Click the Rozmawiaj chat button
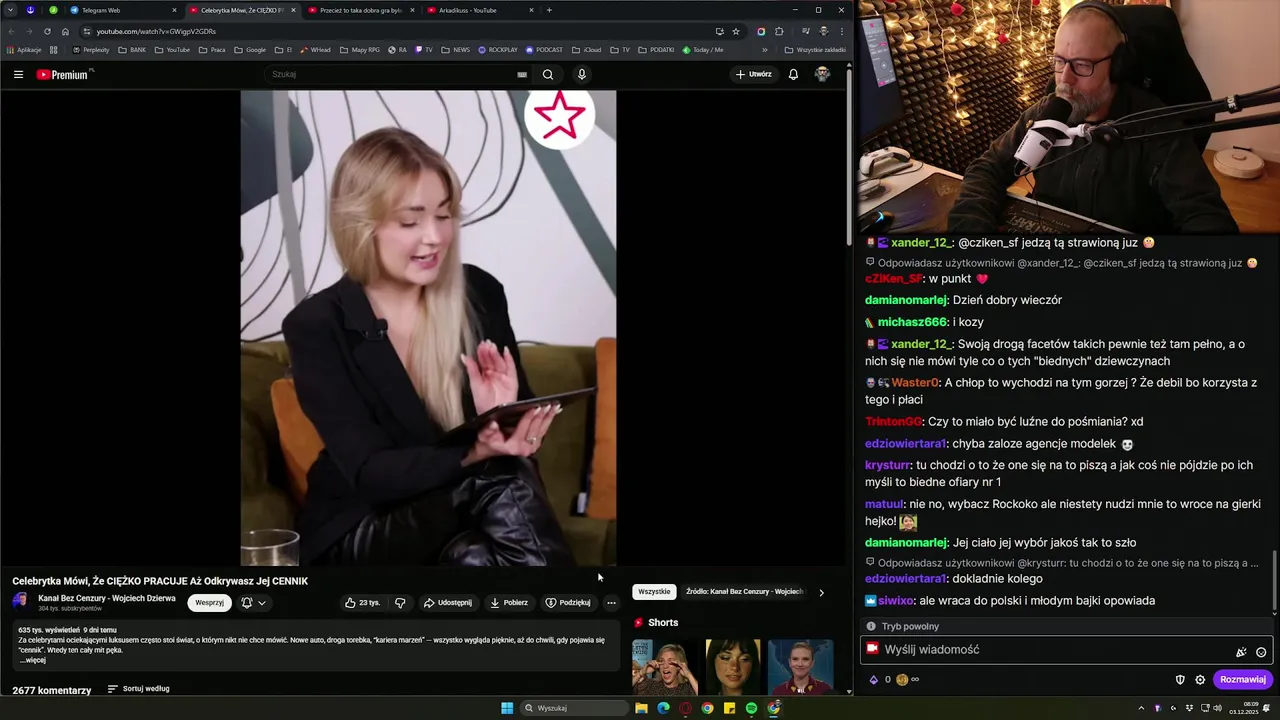 click(1243, 680)
